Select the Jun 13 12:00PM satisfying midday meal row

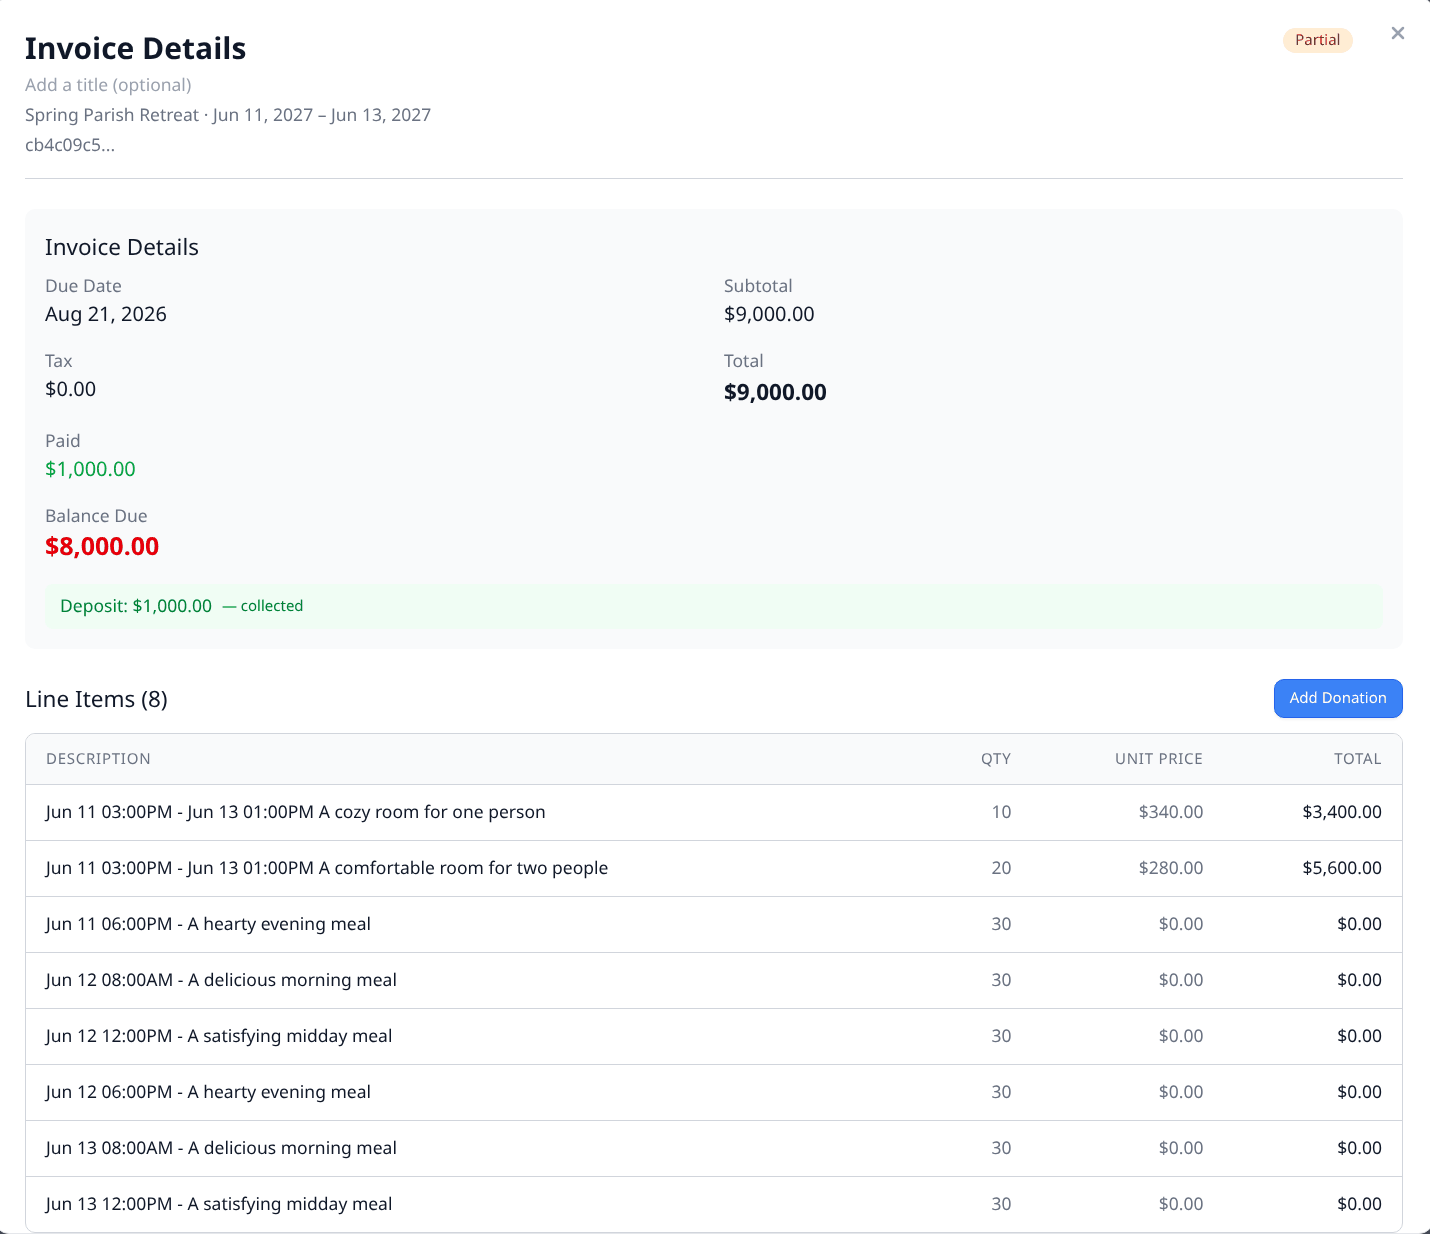point(714,1204)
